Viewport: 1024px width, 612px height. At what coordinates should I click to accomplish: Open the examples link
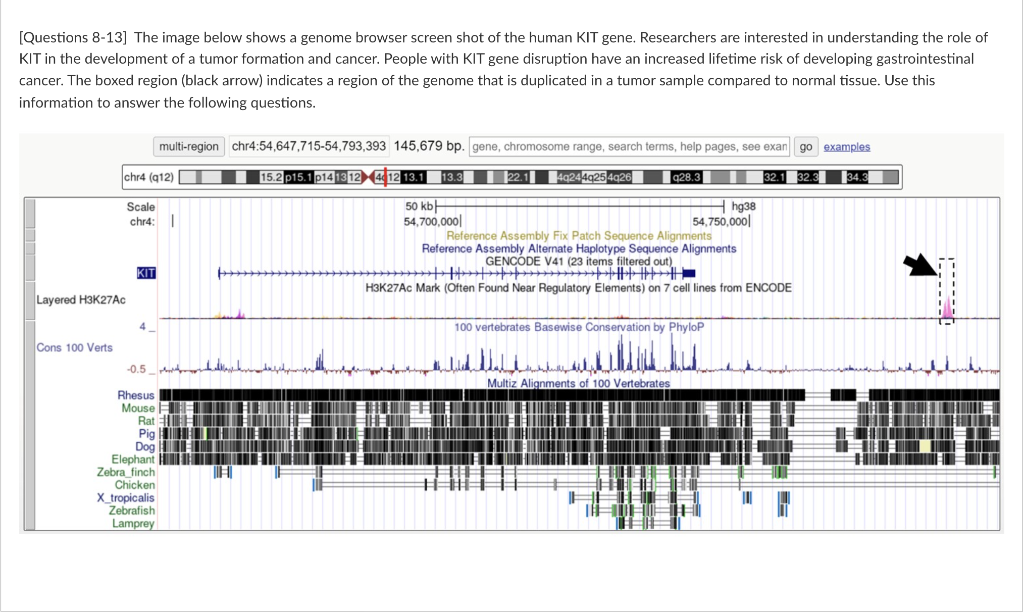[847, 146]
